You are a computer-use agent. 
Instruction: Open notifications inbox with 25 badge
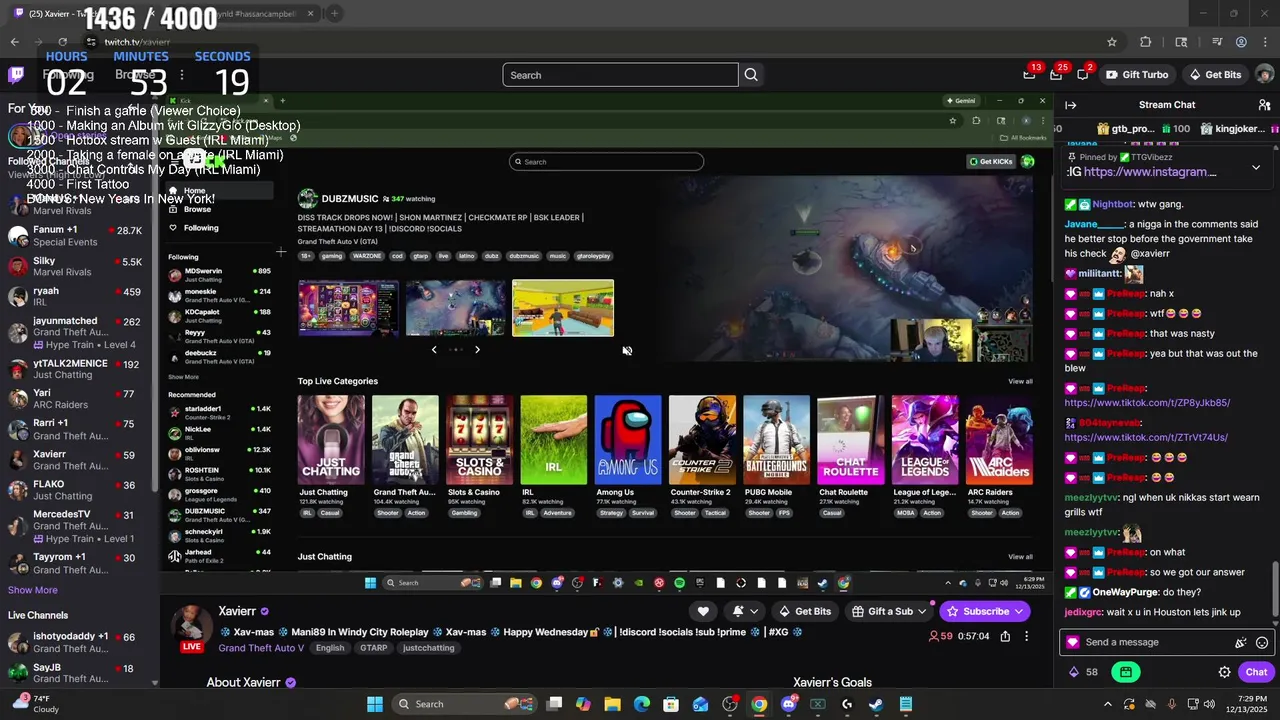[x=1056, y=75]
